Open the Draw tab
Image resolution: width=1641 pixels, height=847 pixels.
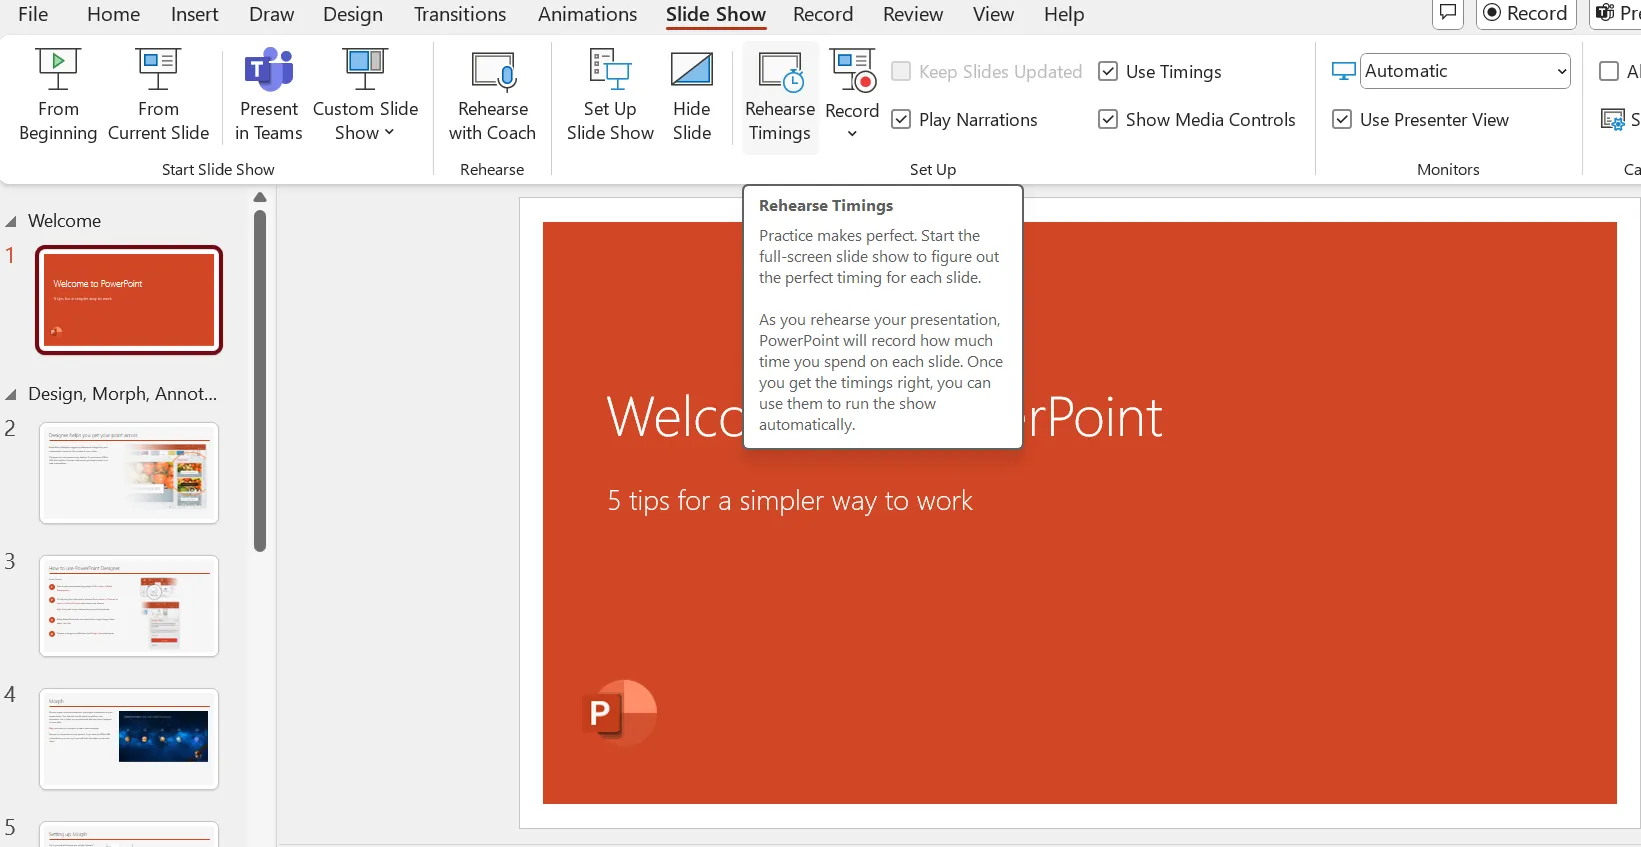click(271, 14)
